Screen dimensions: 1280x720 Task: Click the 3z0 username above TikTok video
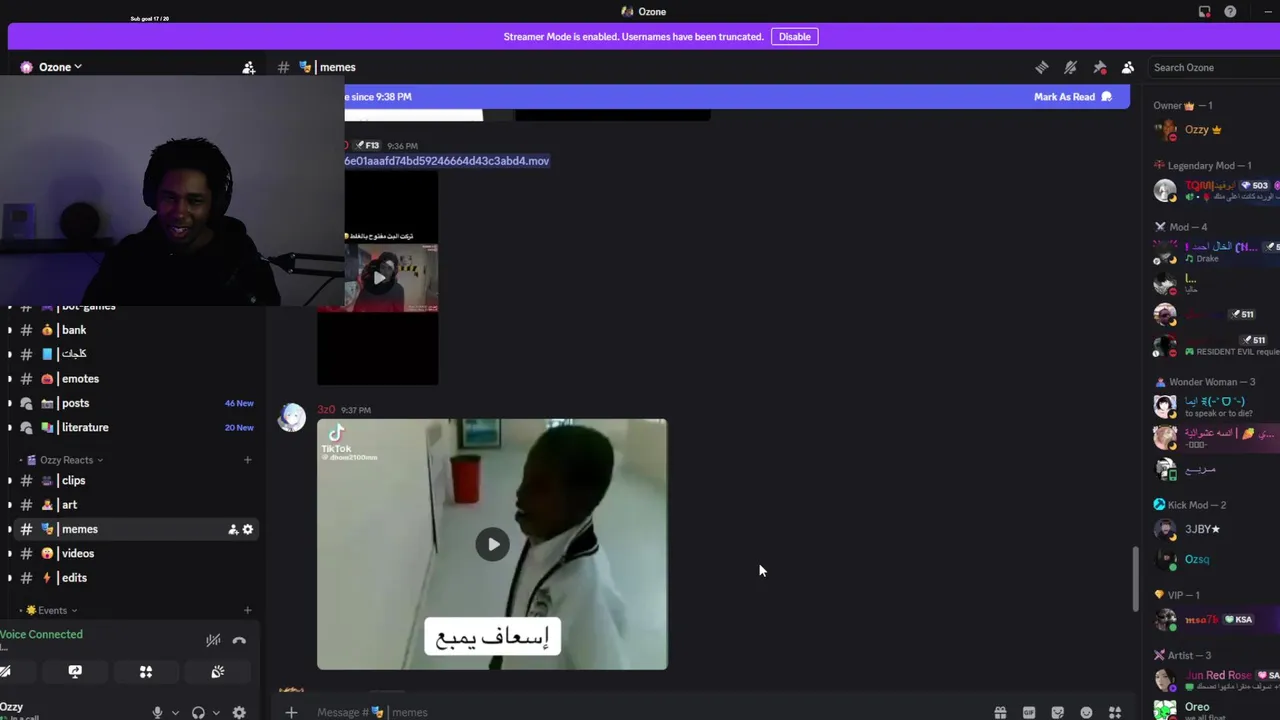pos(325,410)
